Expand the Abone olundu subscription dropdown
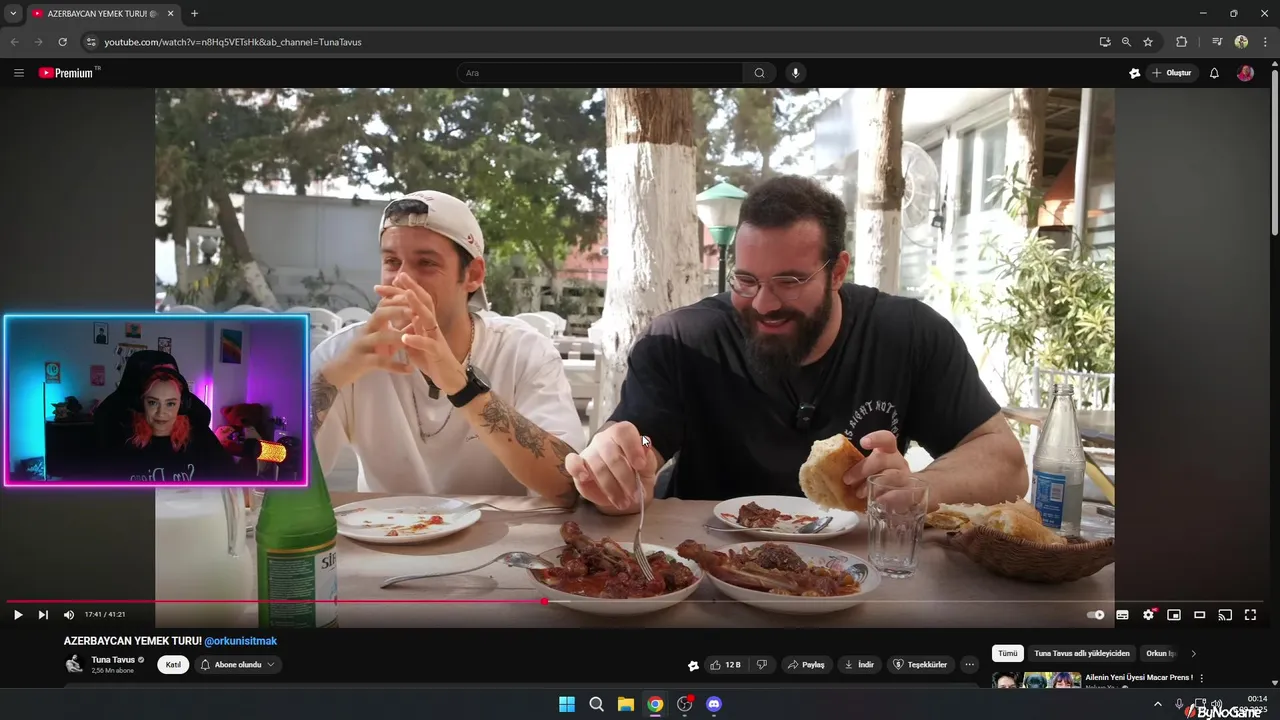This screenshot has height=720, width=1280. pyautogui.click(x=238, y=665)
